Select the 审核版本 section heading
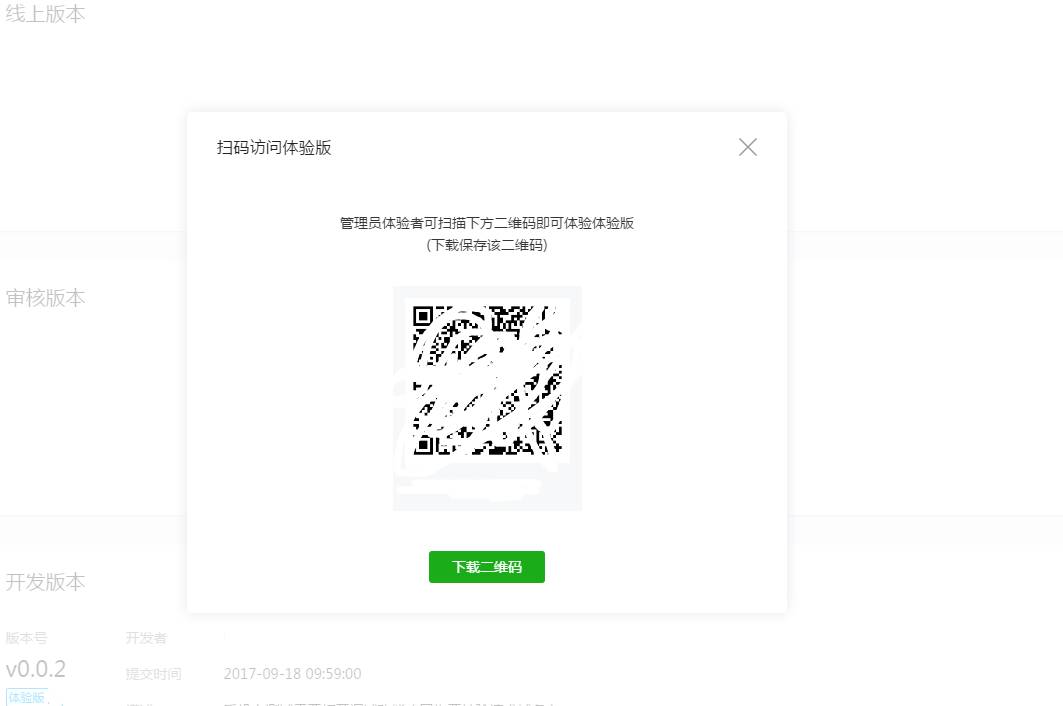The width and height of the screenshot is (1063, 706). click(45, 298)
